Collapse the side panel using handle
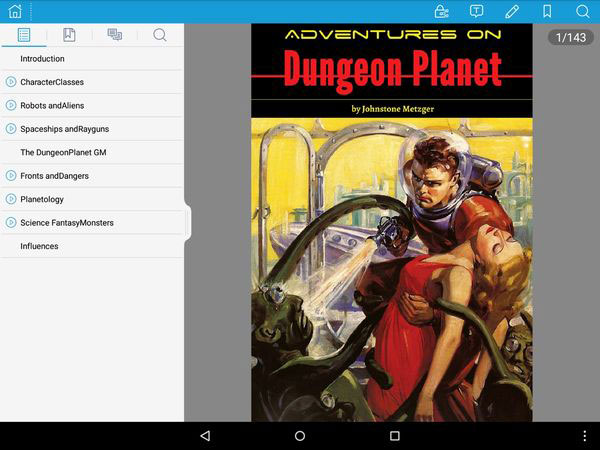This screenshot has height=450, width=600. click(188, 222)
